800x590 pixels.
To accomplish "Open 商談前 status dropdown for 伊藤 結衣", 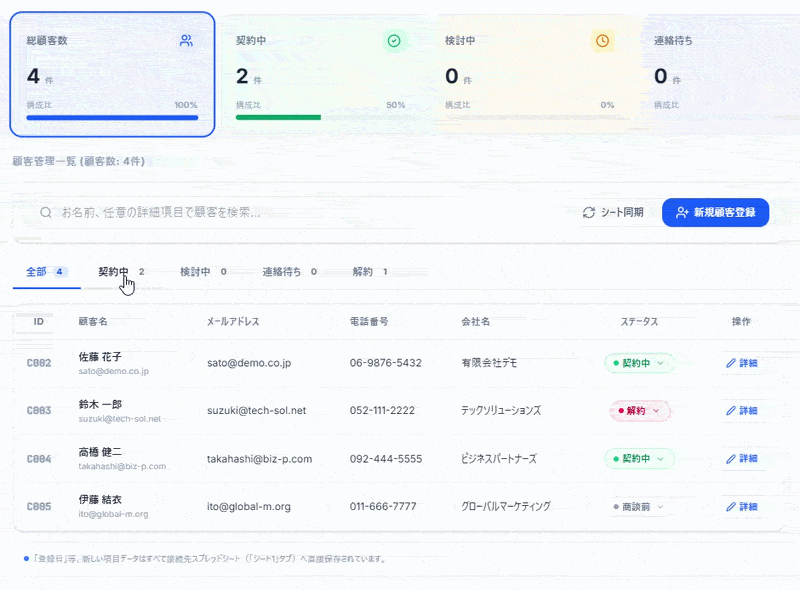I will pos(639,506).
